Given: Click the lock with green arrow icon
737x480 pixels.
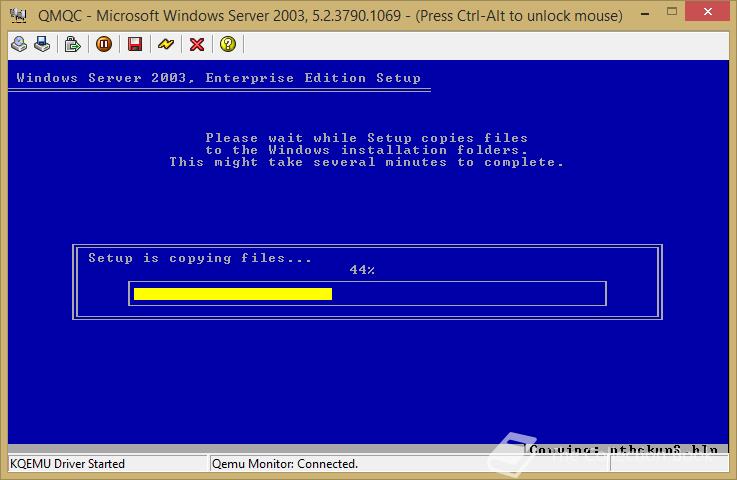Looking at the screenshot, I should coord(72,44).
